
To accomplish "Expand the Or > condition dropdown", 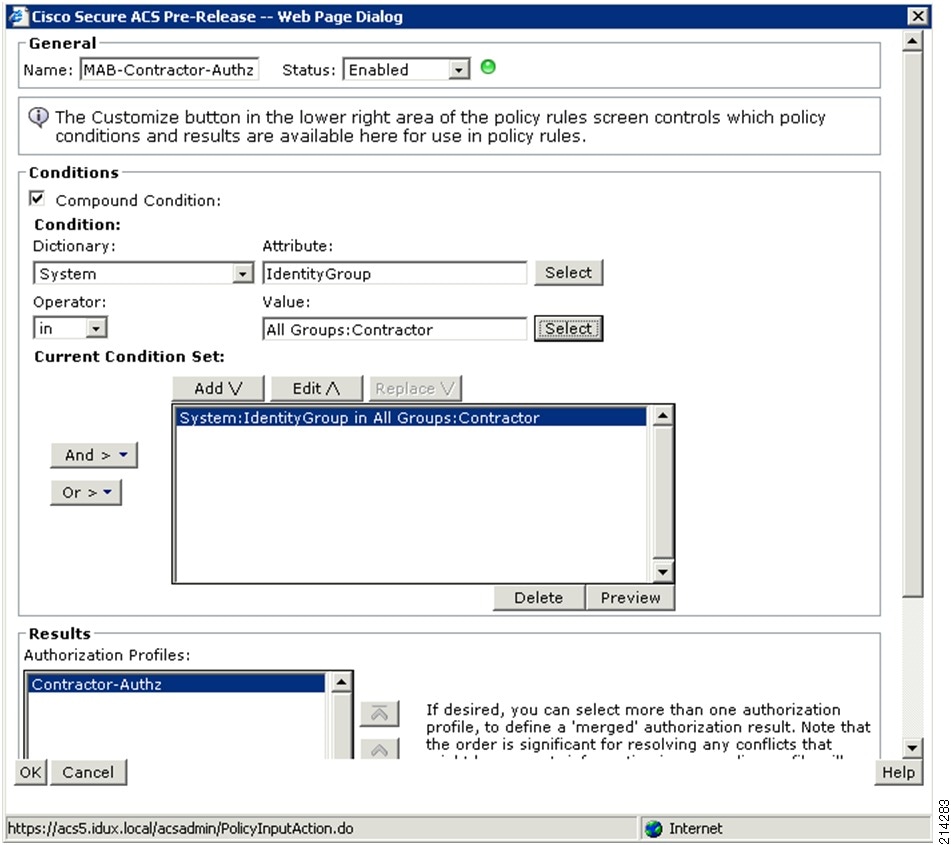I will point(86,493).
